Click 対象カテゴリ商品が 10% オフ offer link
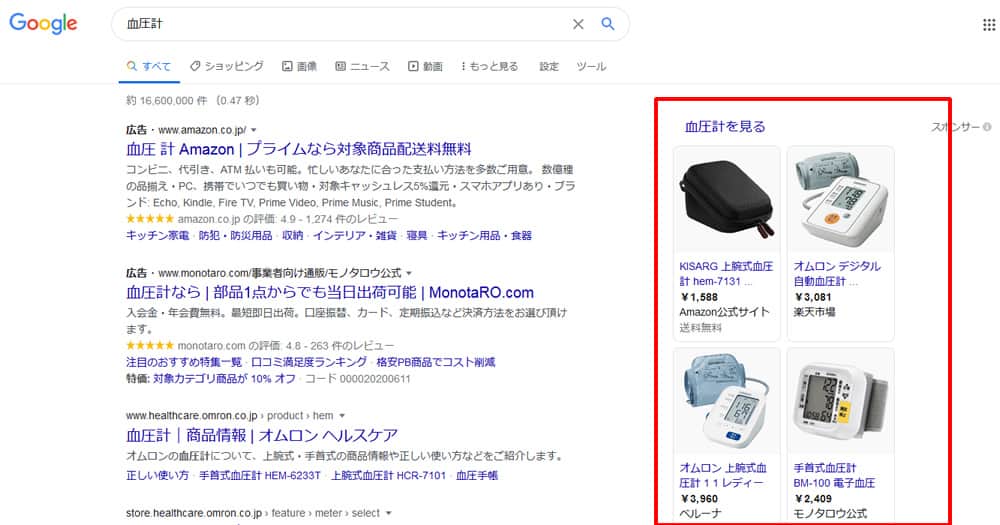 pyautogui.click(x=224, y=379)
